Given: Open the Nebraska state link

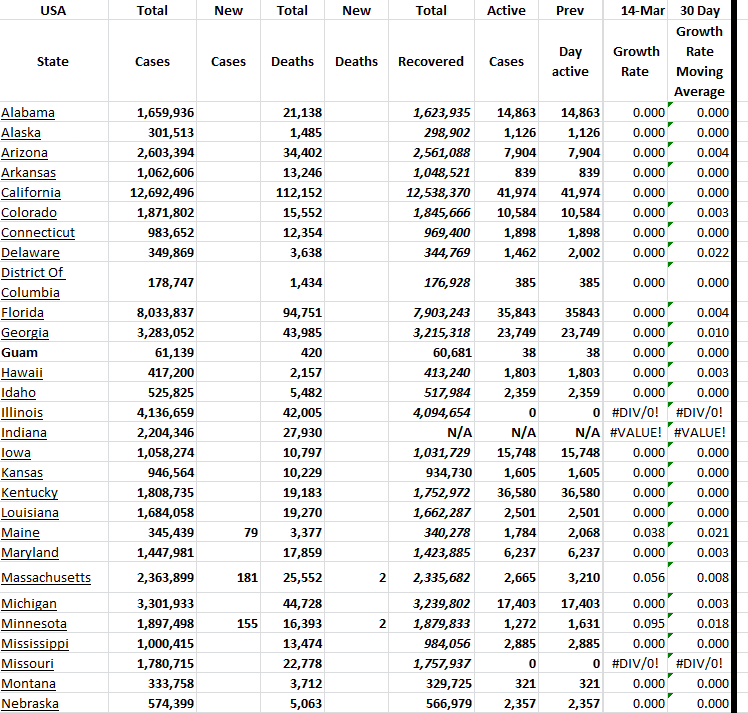Looking at the screenshot, I should pyautogui.click(x=30, y=704).
